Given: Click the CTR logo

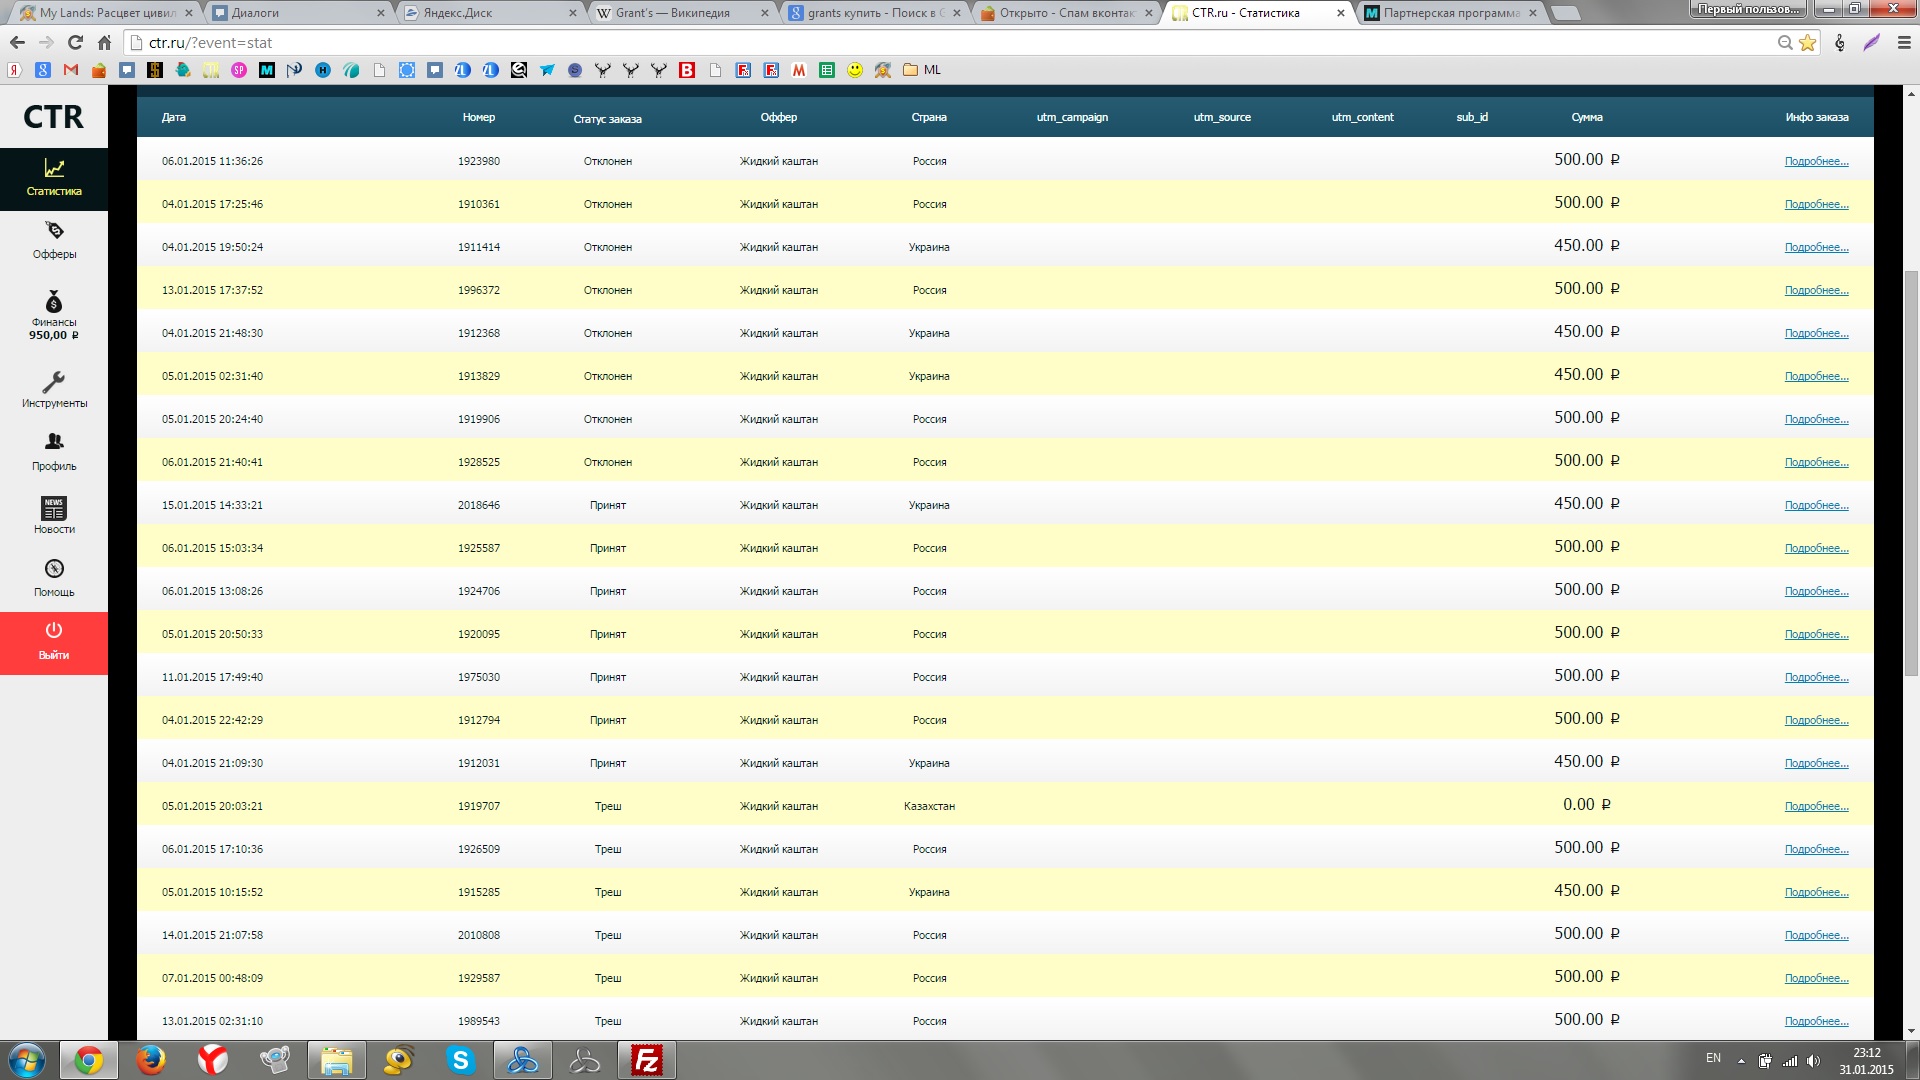Looking at the screenshot, I should (54, 117).
